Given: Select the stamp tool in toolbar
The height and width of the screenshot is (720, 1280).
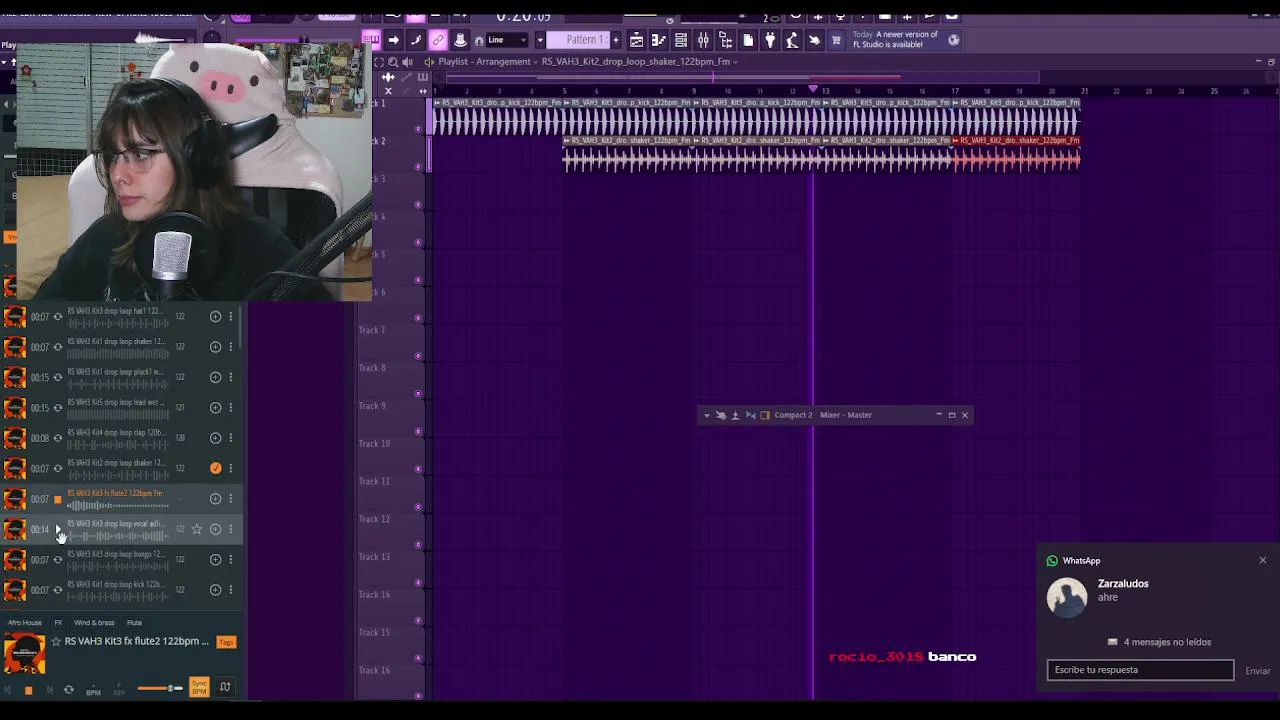Looking at the screenshot, I should (x=460, y=40).
